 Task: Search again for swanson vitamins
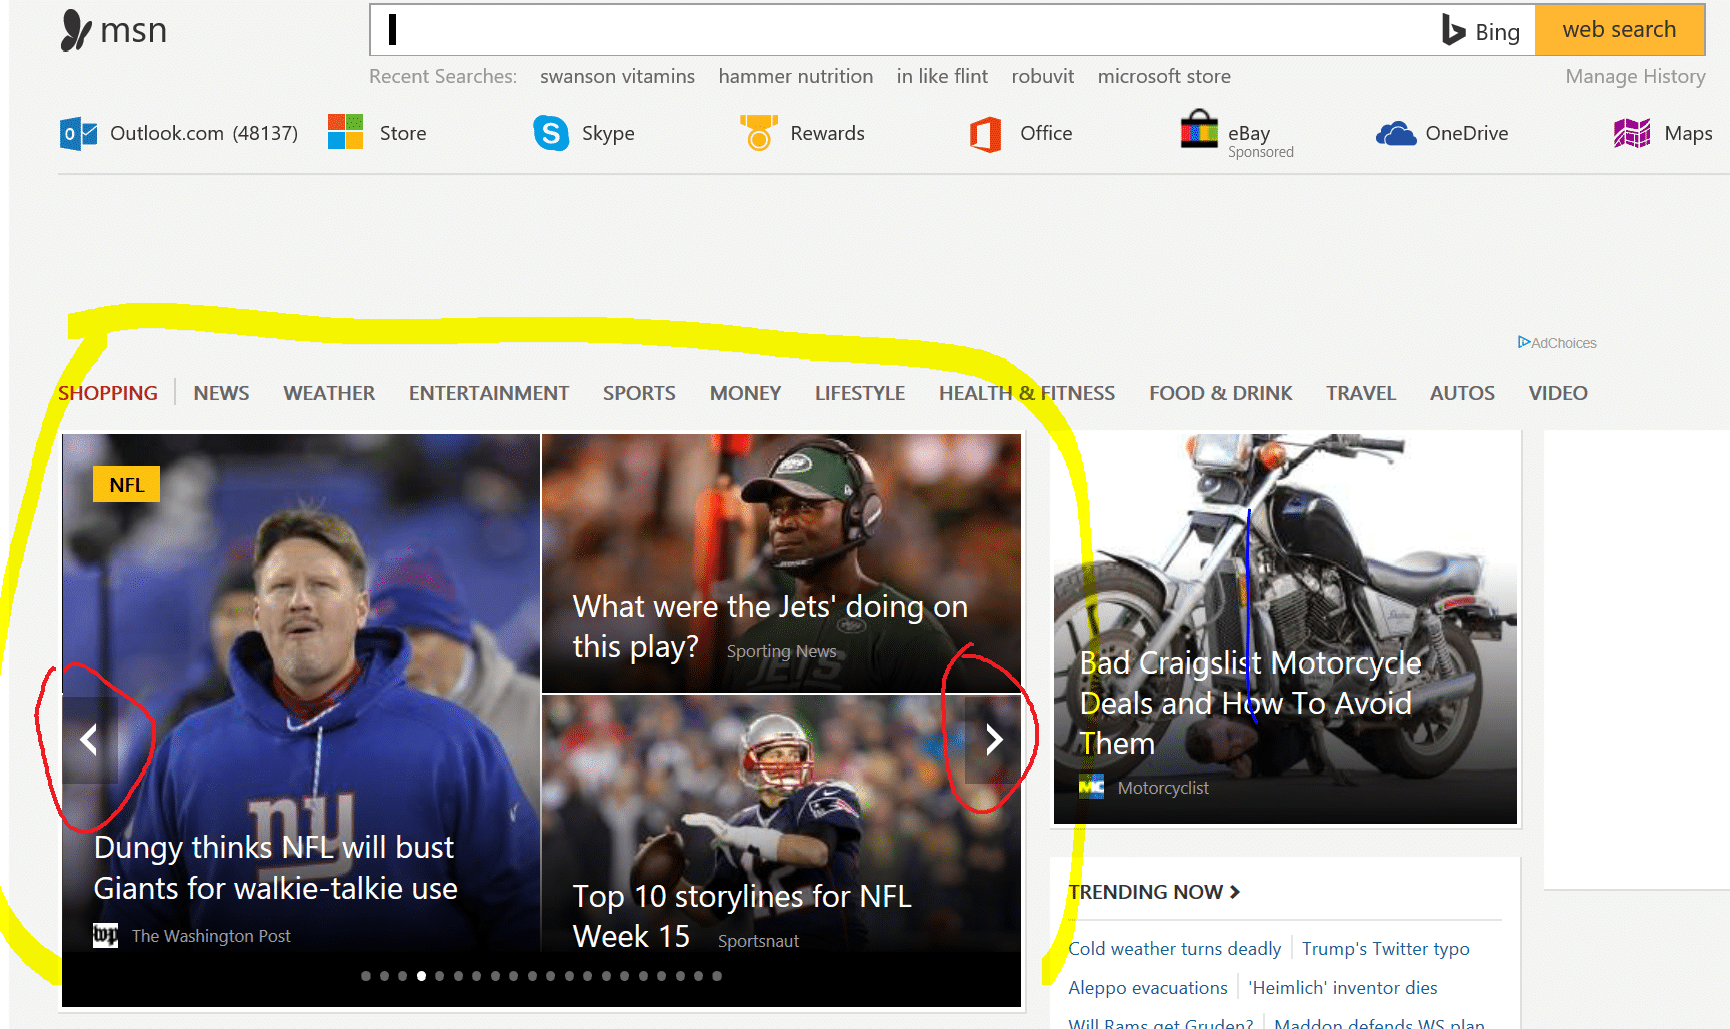(617, 76)
